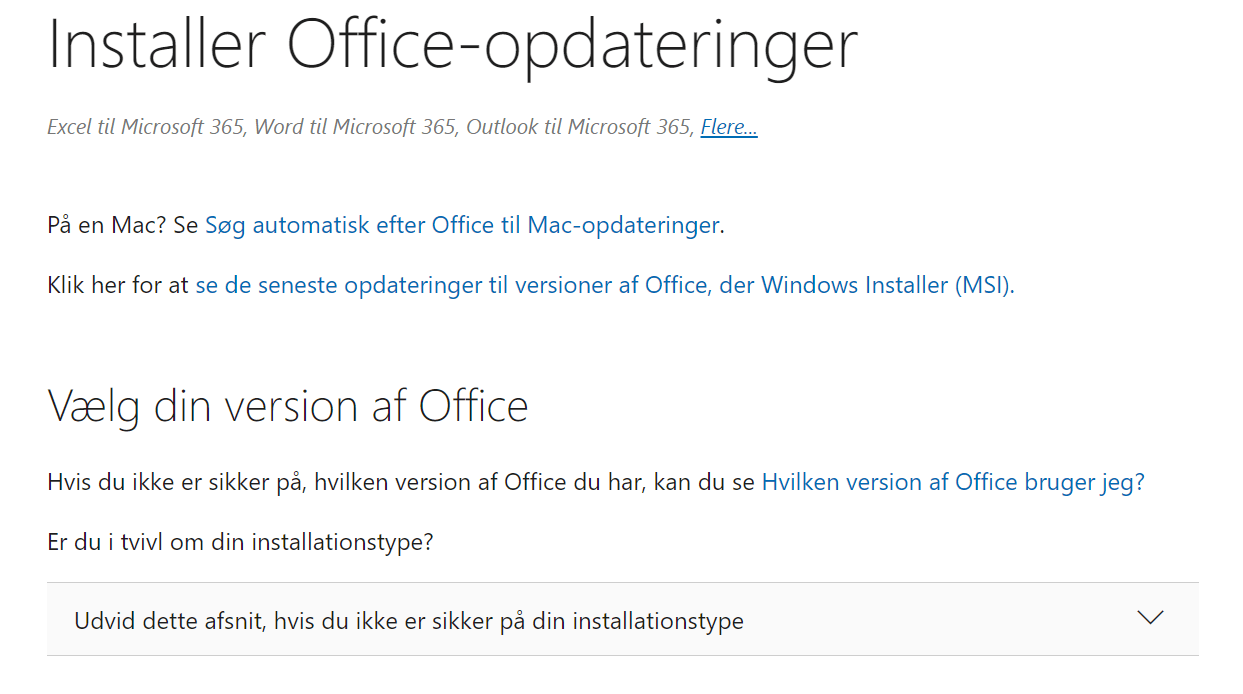Expand the installation type section chevron
The height and width of the screenshot is (694, 1243).
[x=1150, y=618]
